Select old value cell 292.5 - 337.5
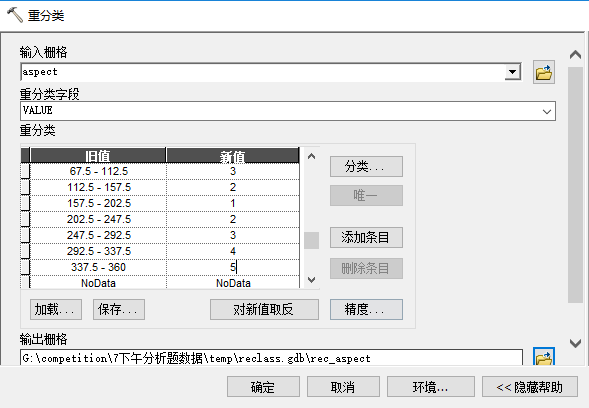This screenshot has height=408, width=589. (98, 251)
